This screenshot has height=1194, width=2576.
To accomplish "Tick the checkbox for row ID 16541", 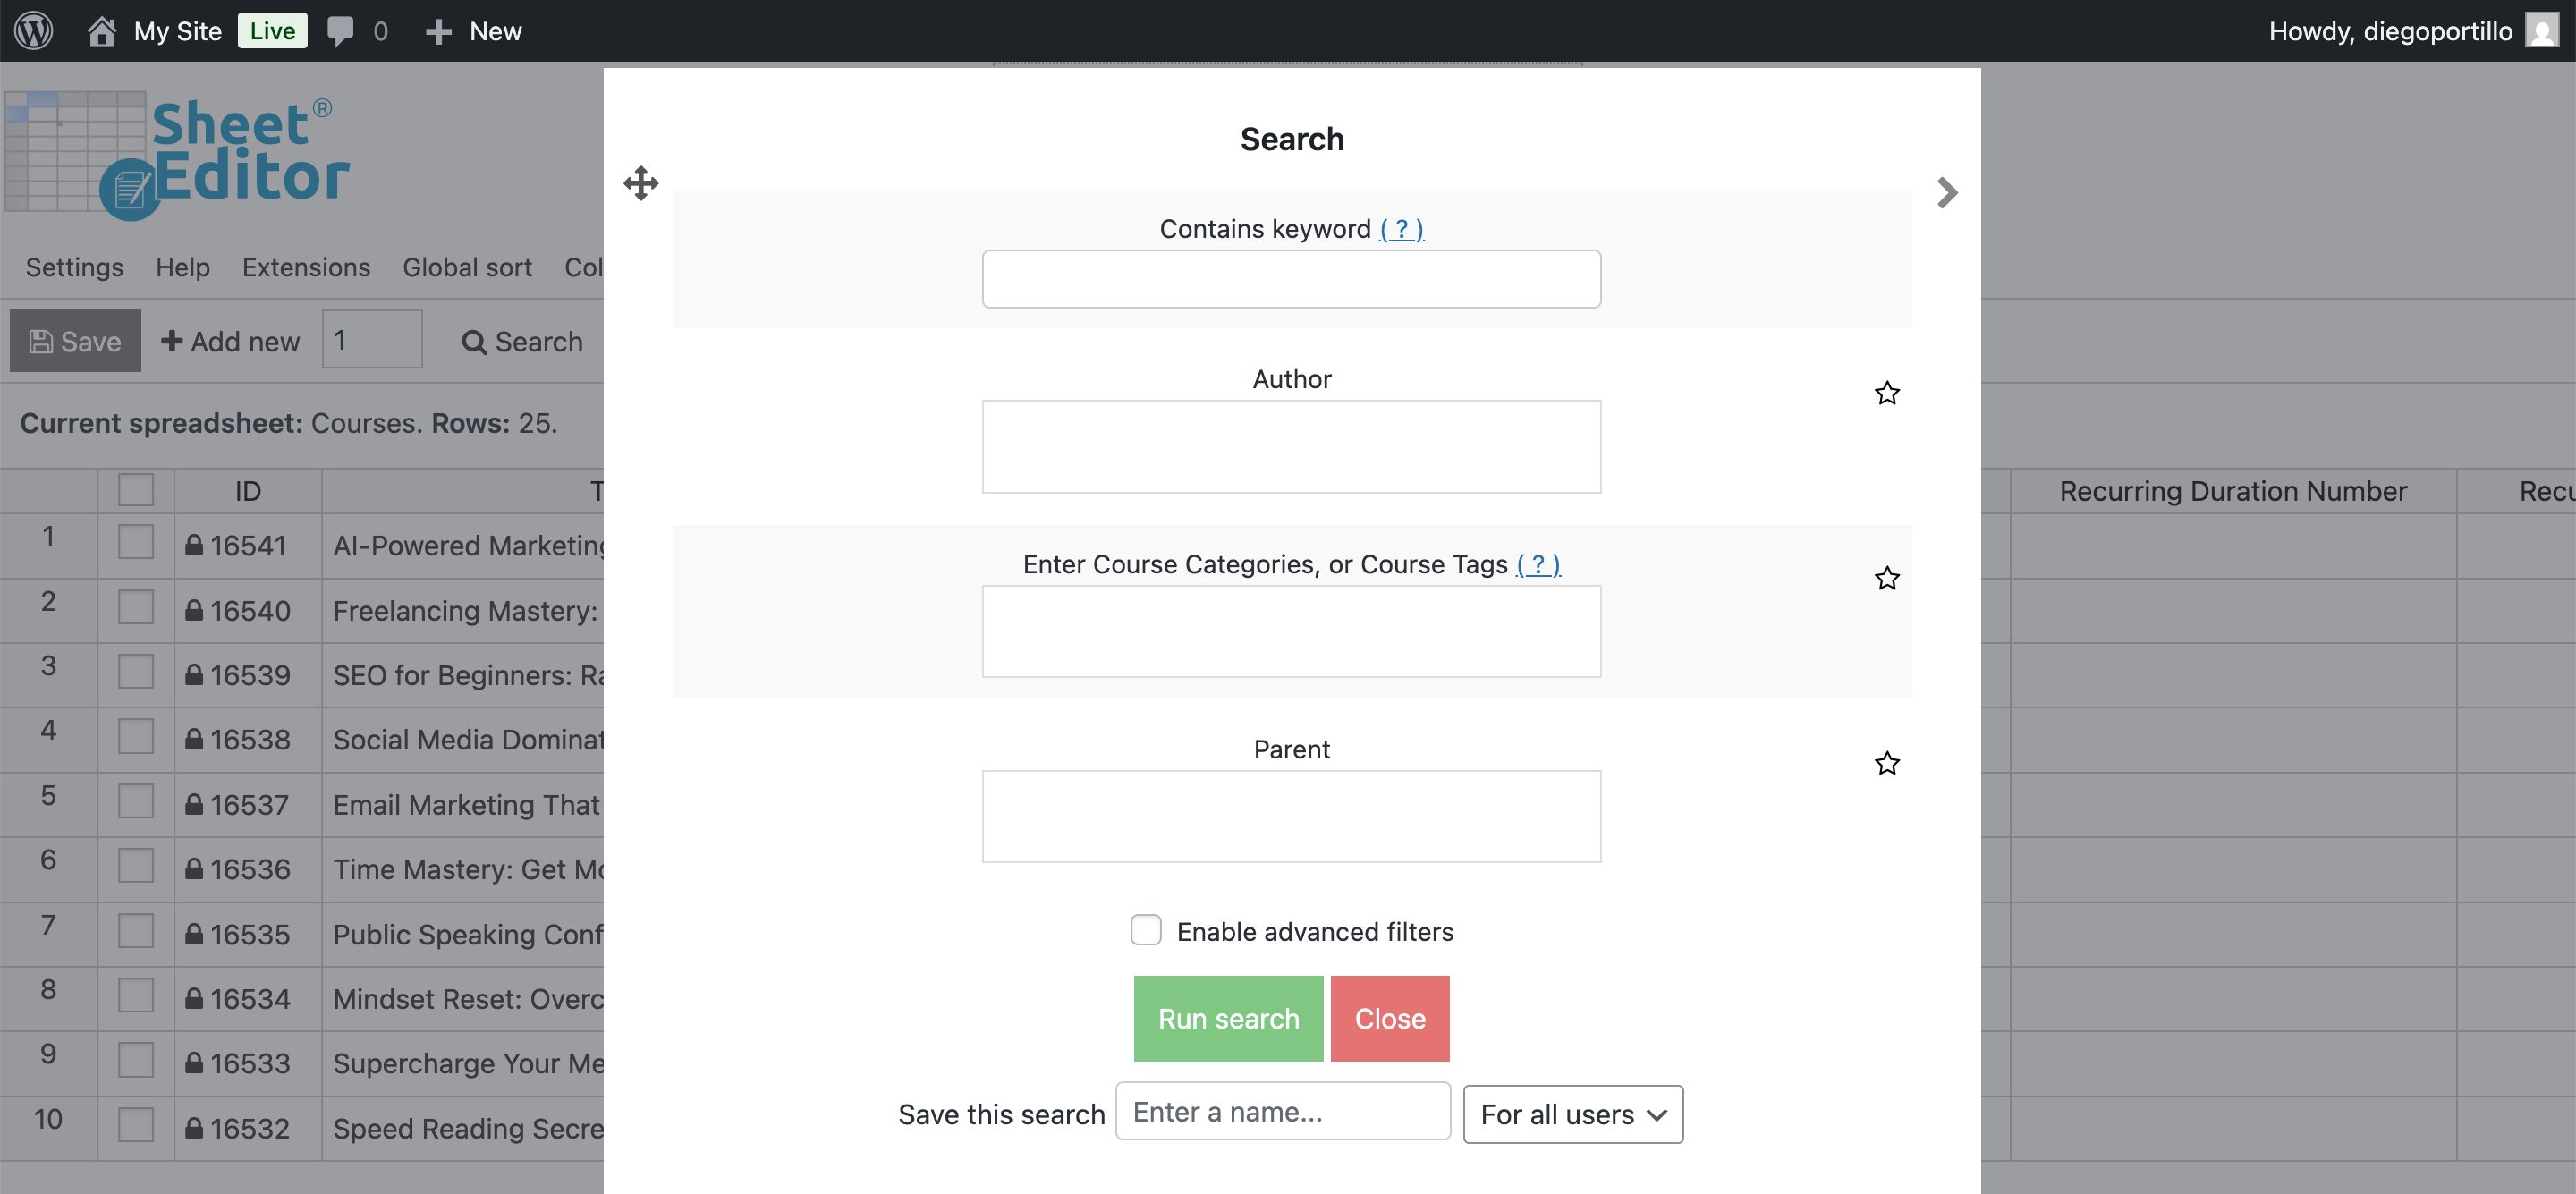I will tap(136, 543).
